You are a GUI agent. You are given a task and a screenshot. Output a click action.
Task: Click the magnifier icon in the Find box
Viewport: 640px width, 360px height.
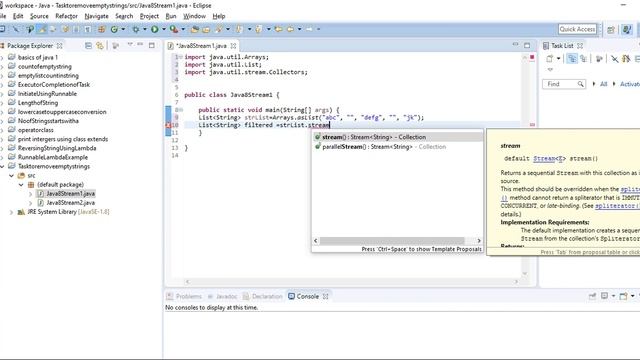580,84
